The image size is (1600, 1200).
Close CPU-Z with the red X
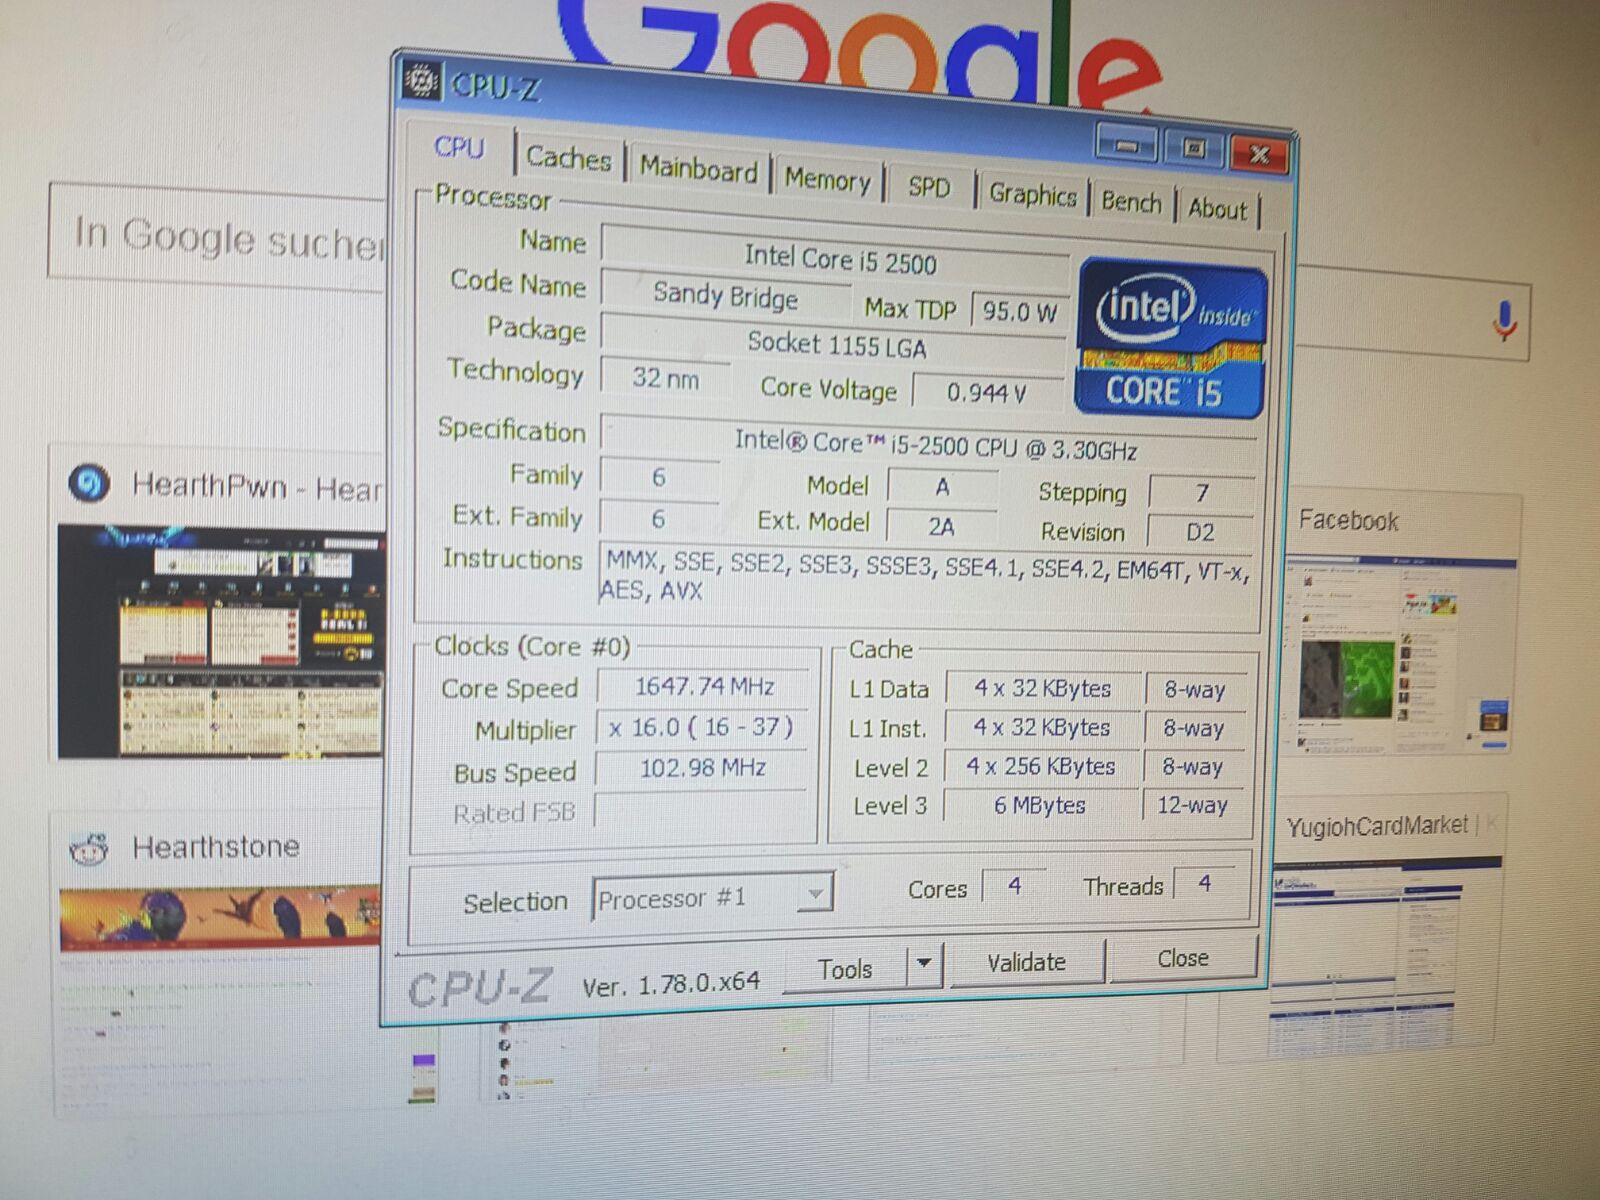point(1259,155)
